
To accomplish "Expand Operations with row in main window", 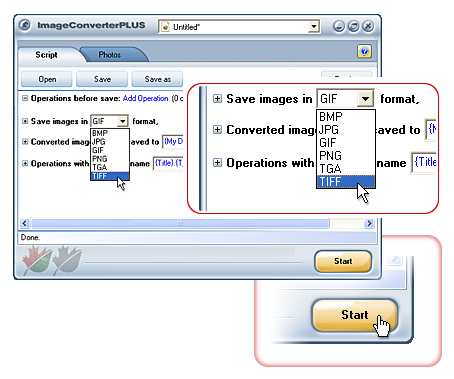I will coord(25,163).
